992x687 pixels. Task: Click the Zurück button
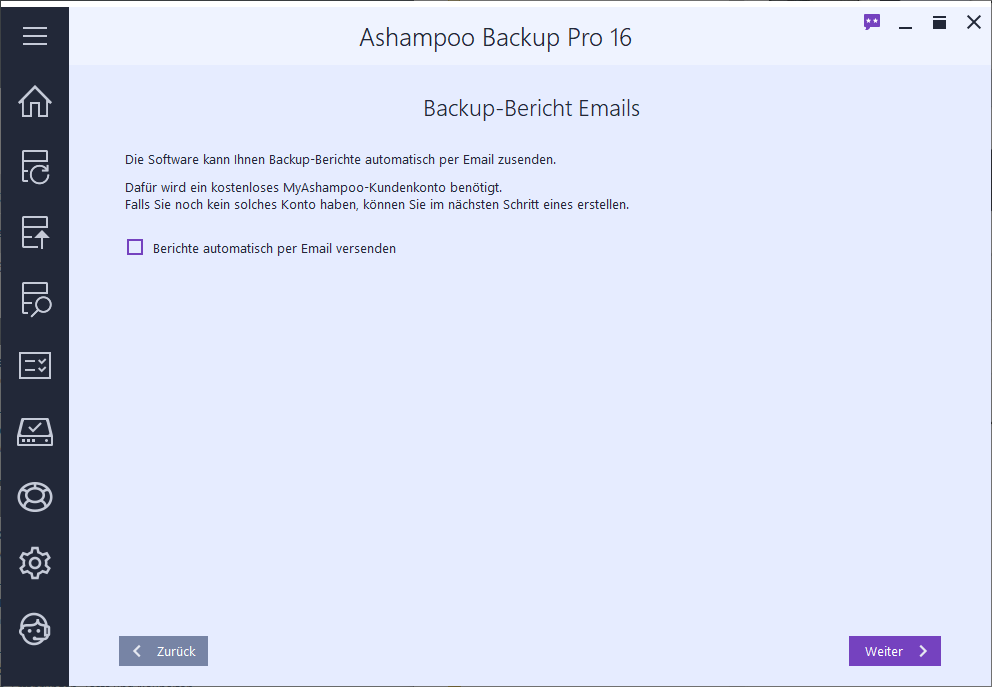(163, 651)
